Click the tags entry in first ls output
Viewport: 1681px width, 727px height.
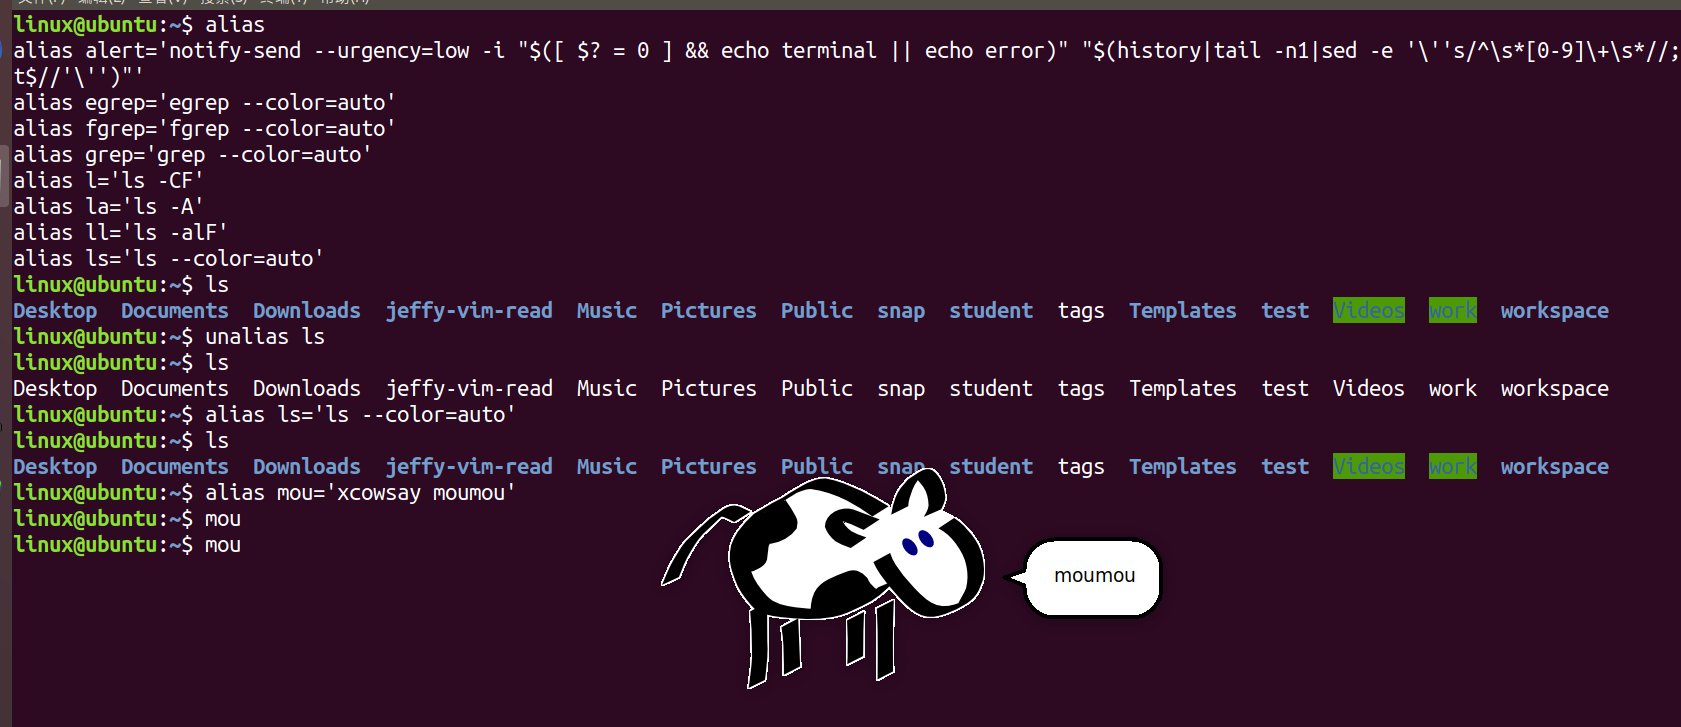click(x=1081, y=311)
